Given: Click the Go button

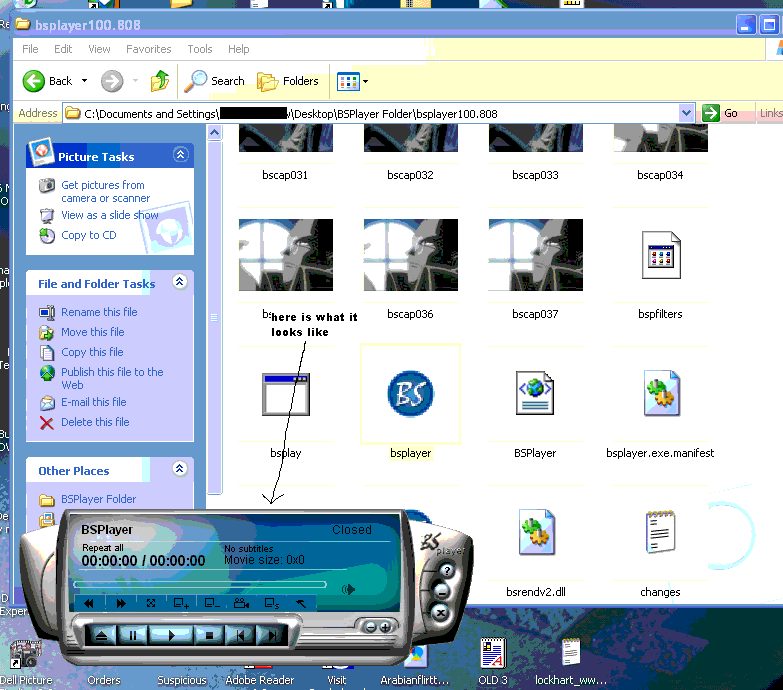Looking at the screenshot, I should tap(720, 113).
